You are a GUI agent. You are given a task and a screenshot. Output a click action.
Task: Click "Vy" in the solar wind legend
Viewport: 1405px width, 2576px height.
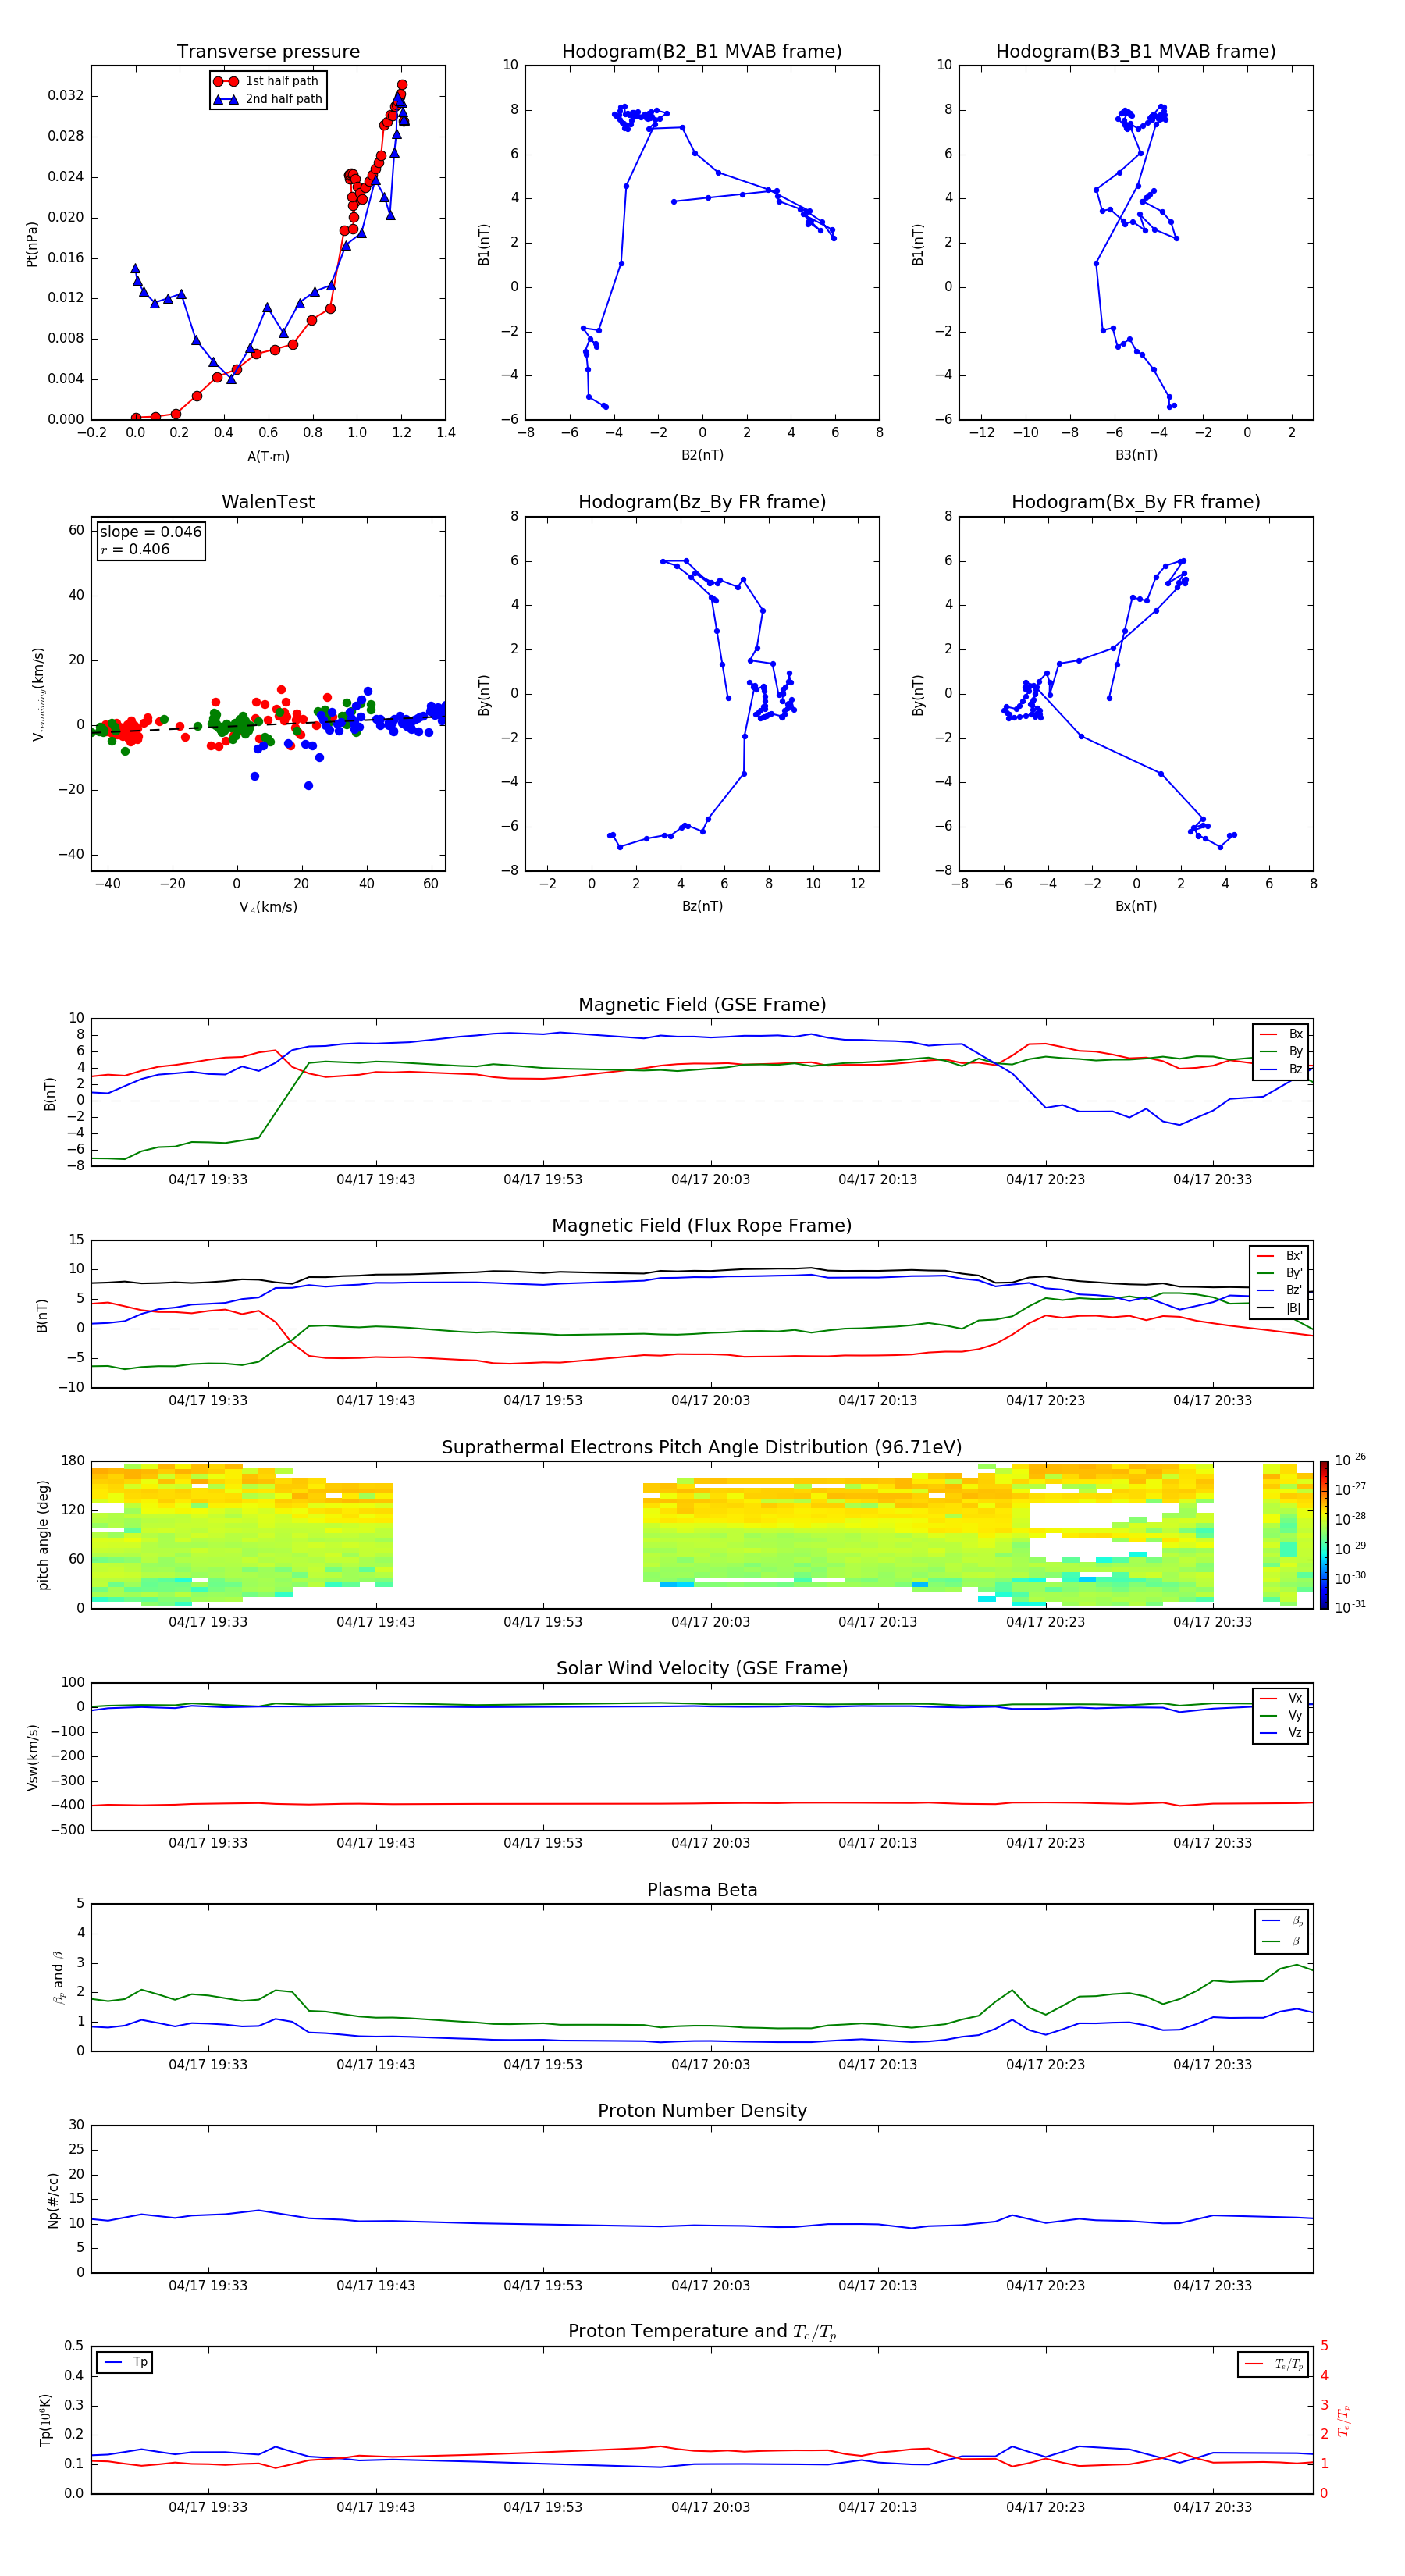click(1295, 1715)
